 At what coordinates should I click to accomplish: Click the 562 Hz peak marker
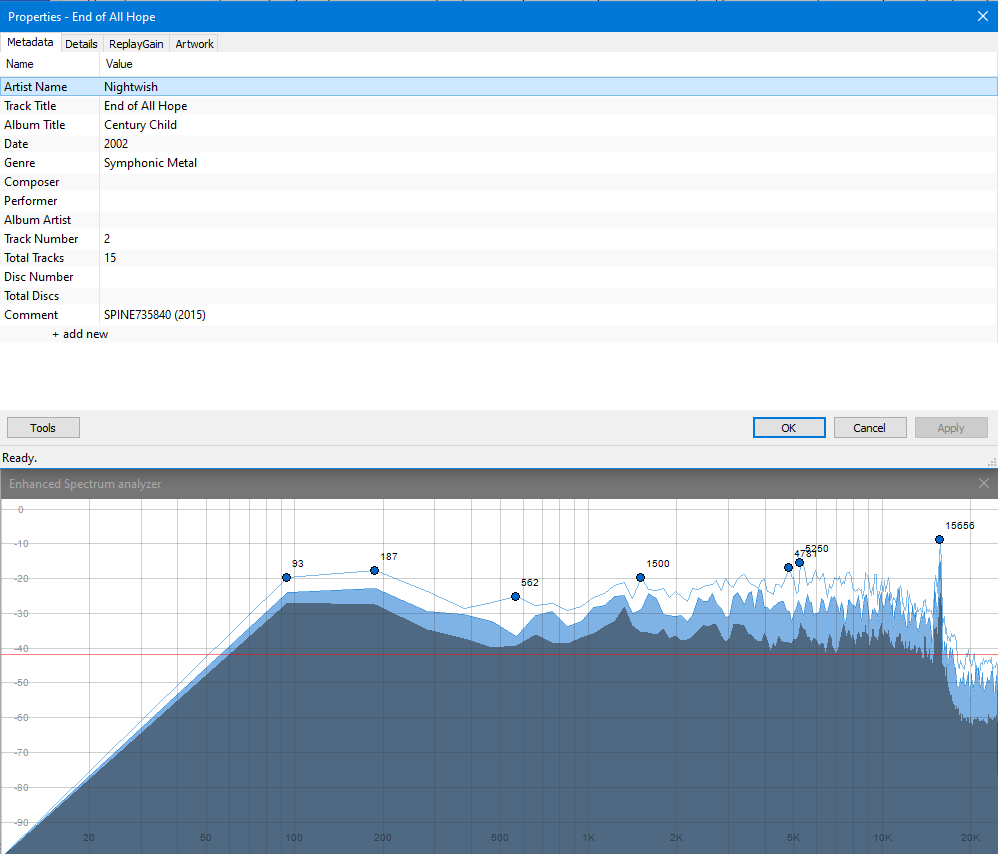[516, 596]
